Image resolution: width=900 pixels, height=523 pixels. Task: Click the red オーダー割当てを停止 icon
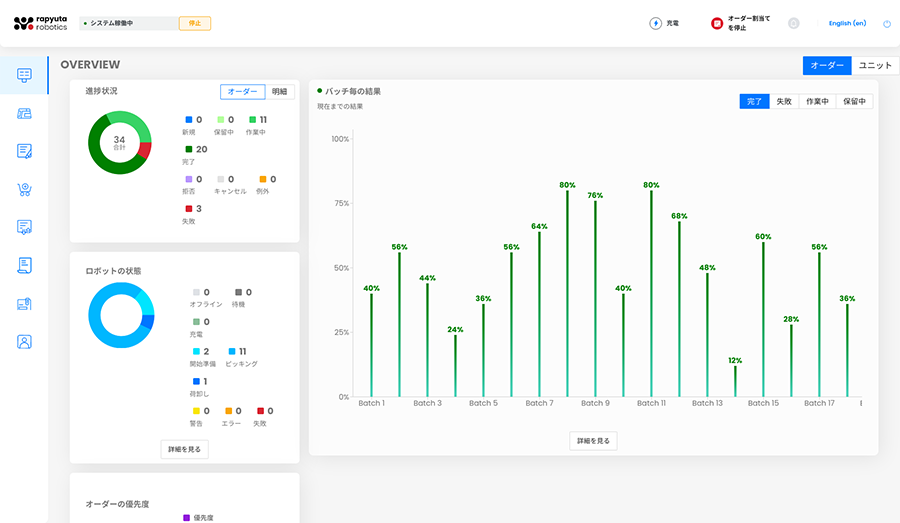coord(717,23)
